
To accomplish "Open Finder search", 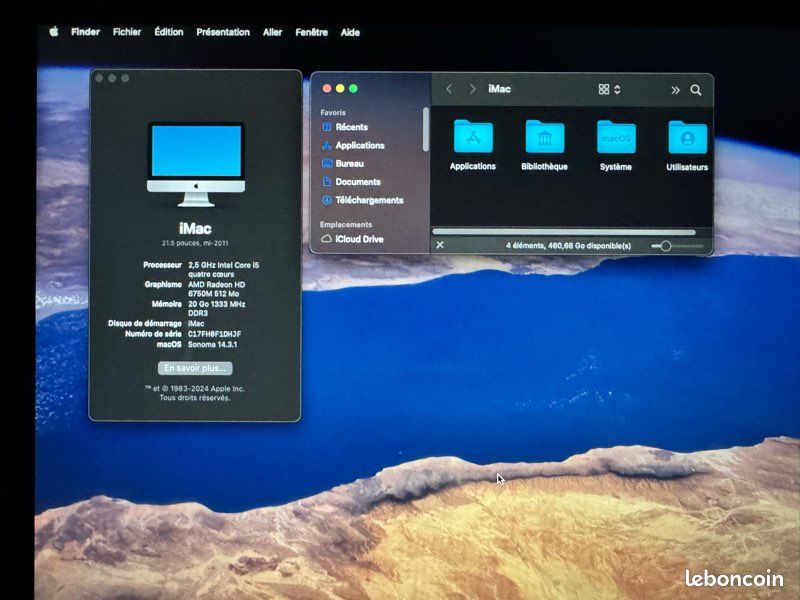I will click(x=695, y=90).
